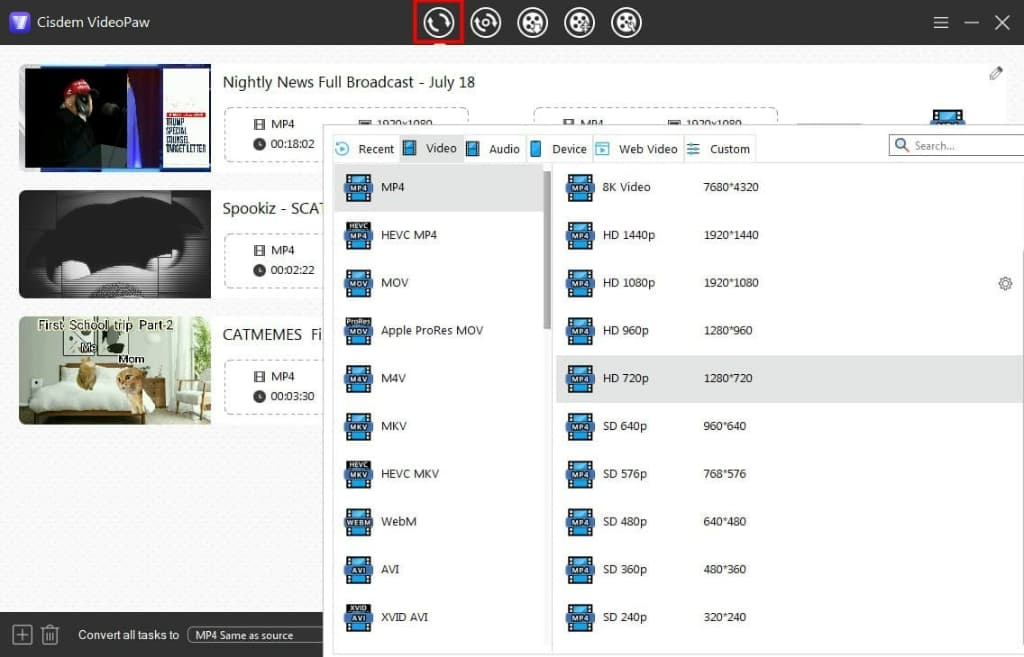
Task: Switch to the Device tab
Action: (560, 148)
